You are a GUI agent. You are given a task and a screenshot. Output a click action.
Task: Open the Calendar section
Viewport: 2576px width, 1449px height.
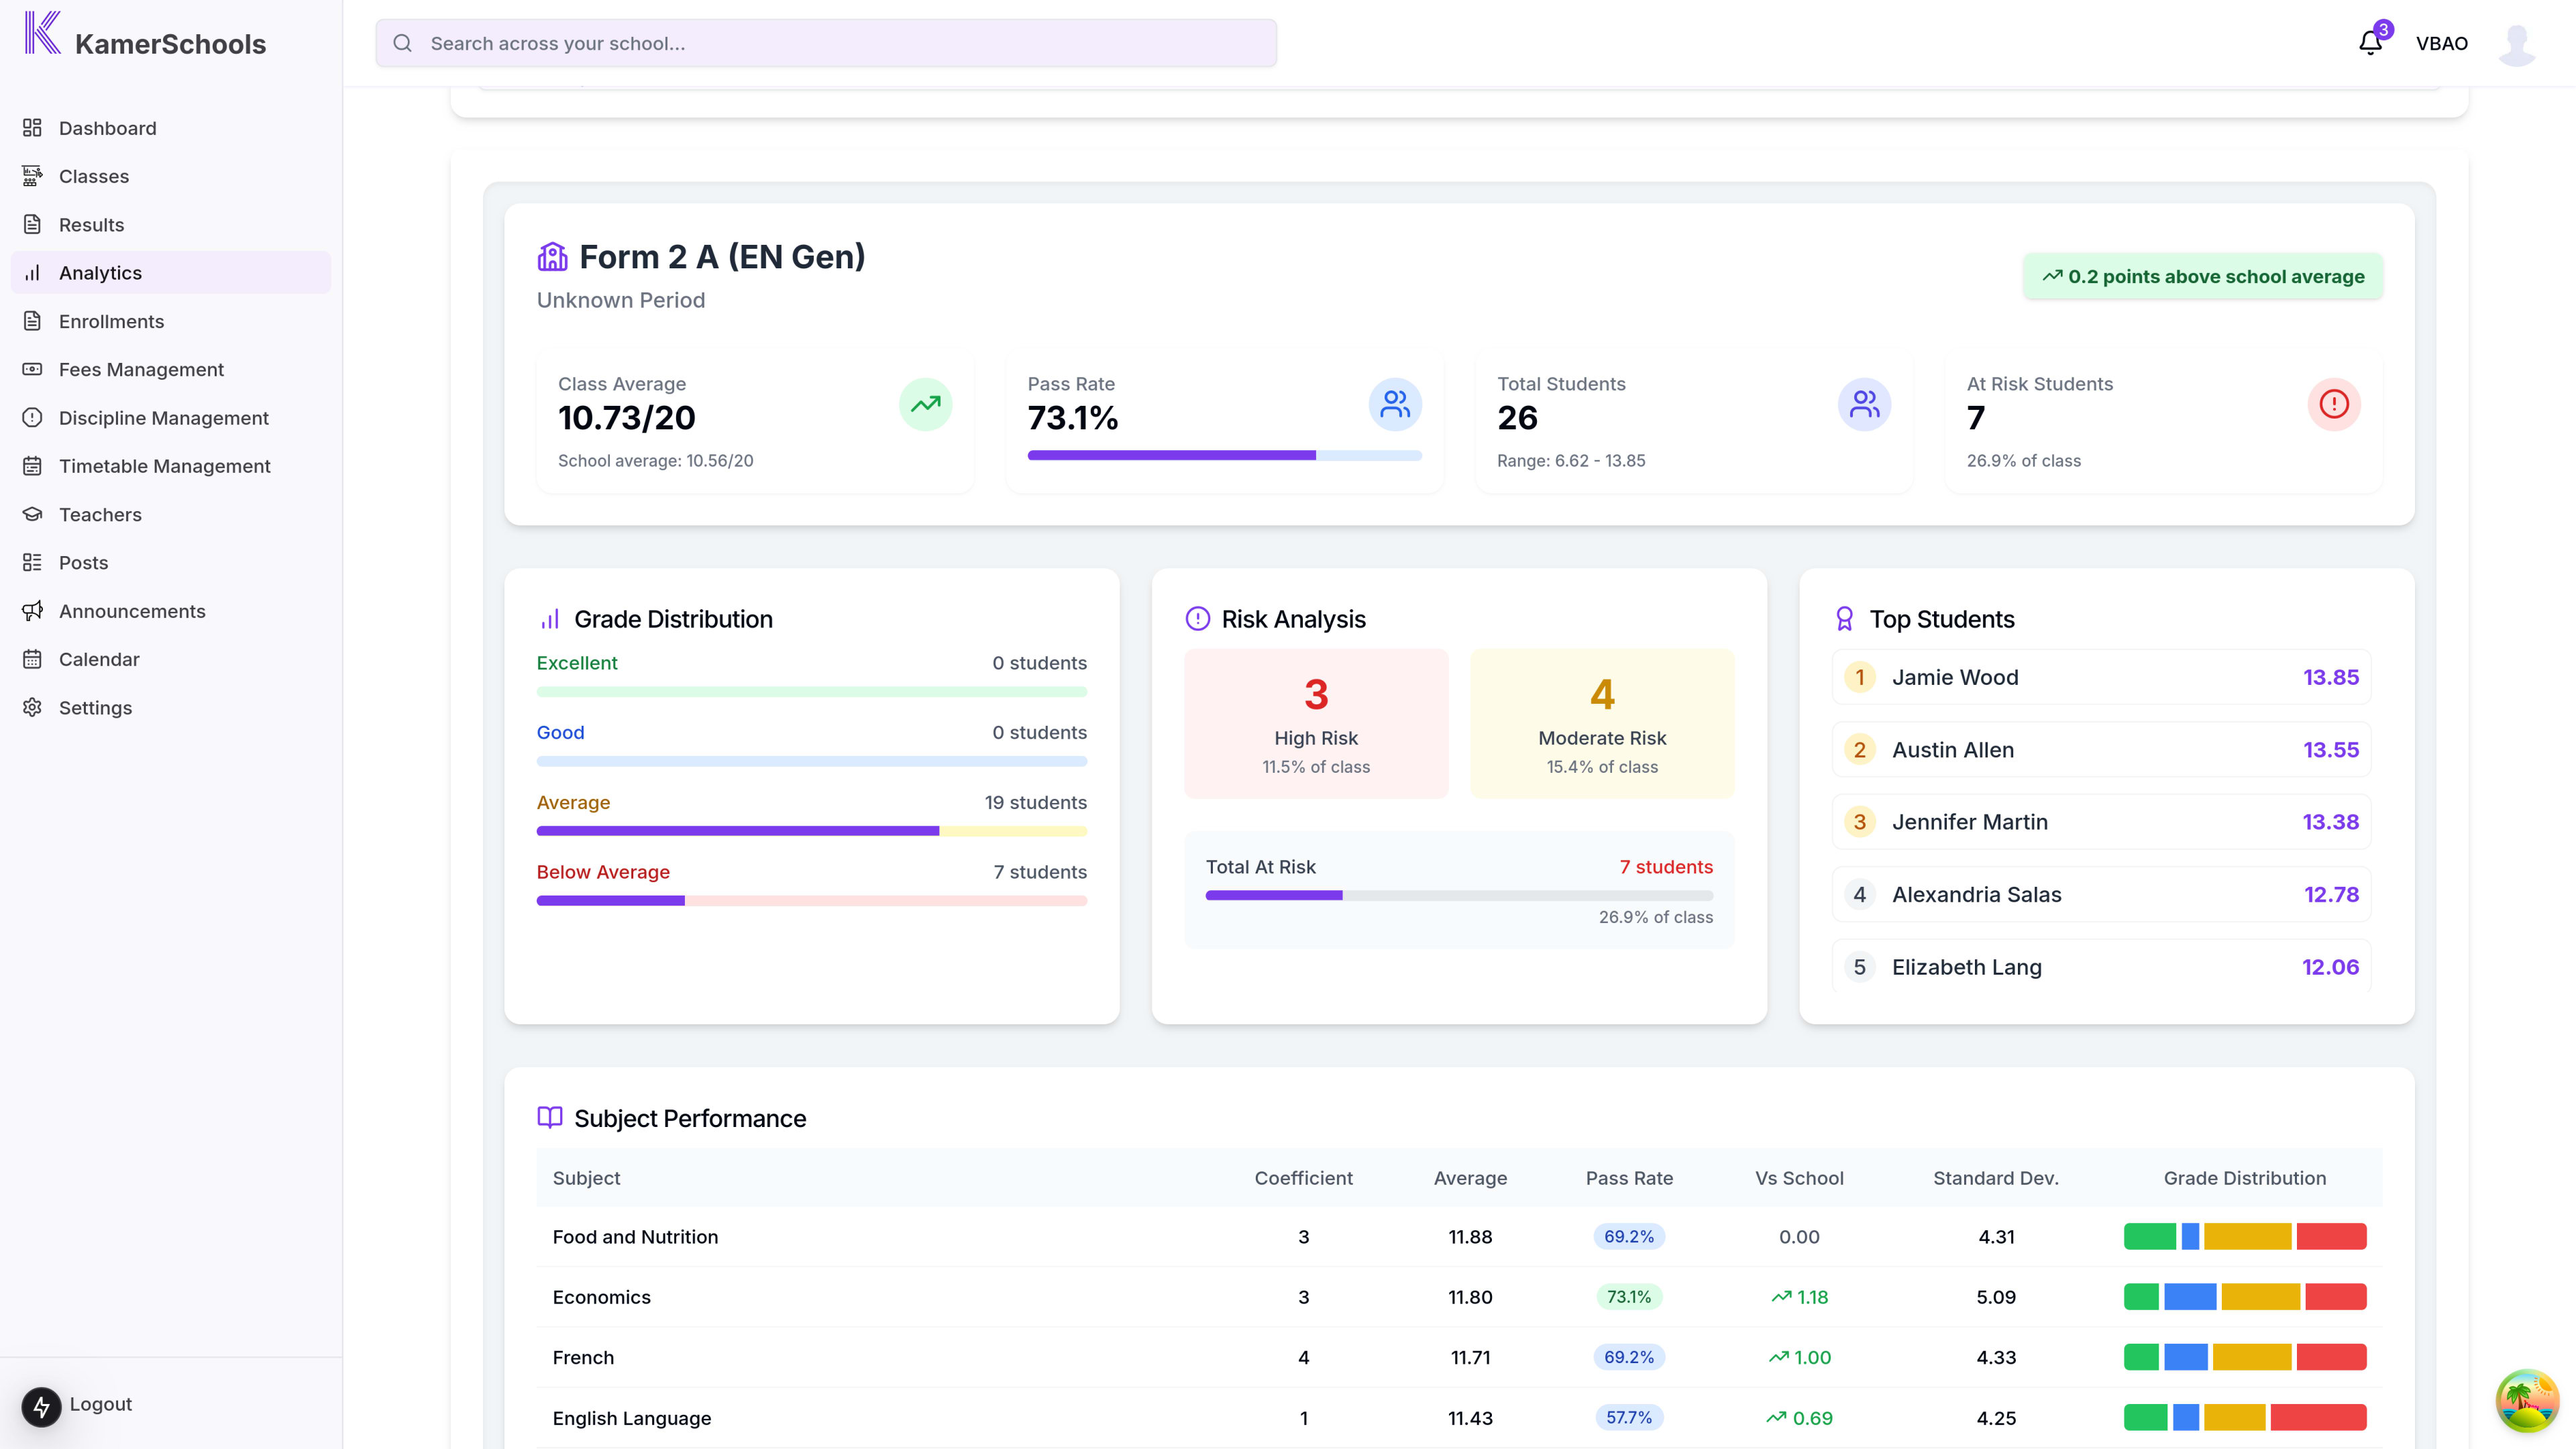click(99, 659)
